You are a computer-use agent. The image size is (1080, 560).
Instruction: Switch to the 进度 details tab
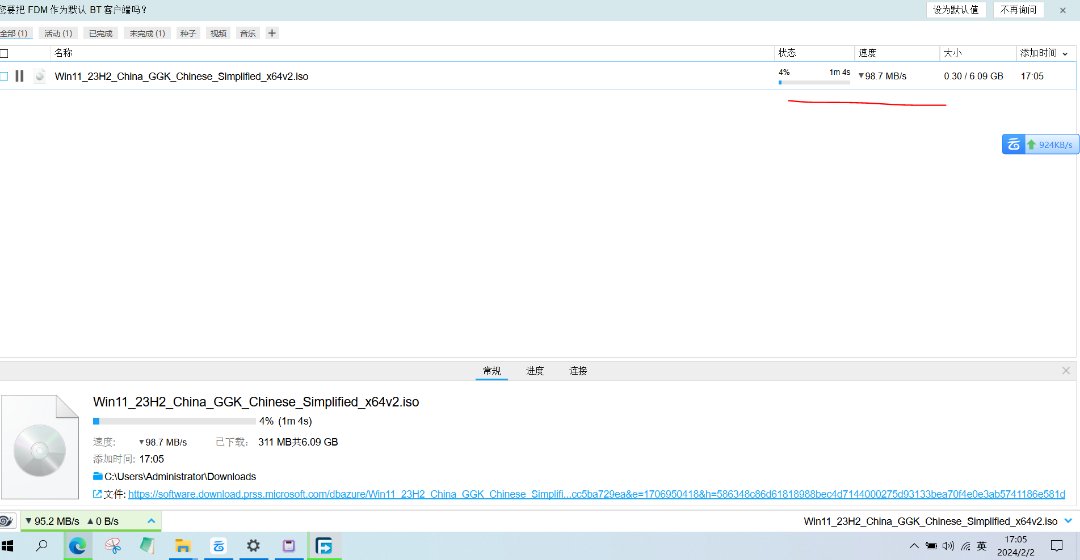535,371
